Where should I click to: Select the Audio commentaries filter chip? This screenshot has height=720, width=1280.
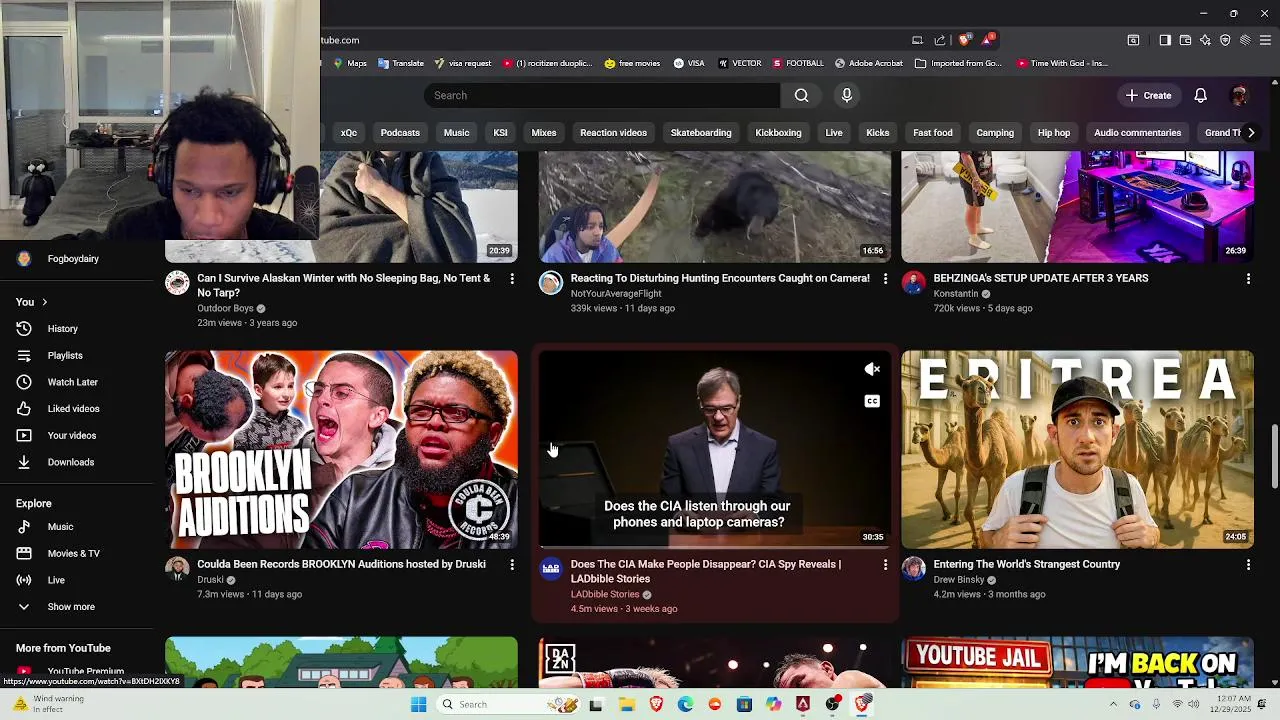[x=1137, y=133]
